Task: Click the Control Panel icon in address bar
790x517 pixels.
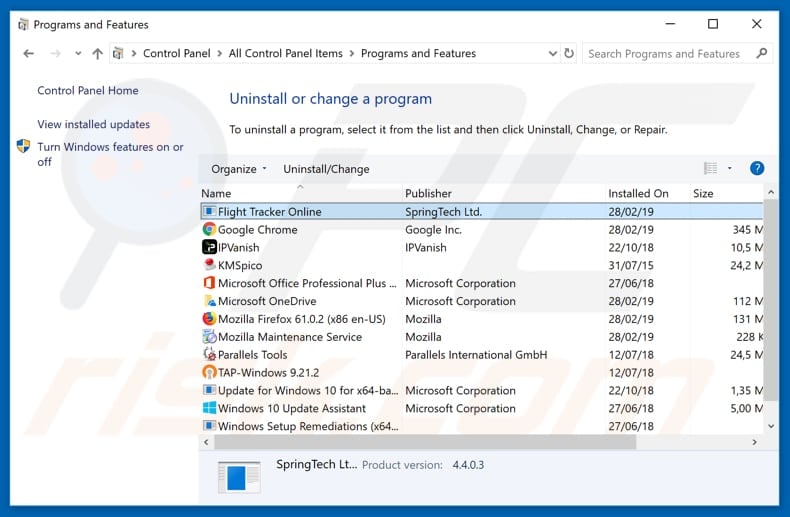Action: [x=118, y=53]
